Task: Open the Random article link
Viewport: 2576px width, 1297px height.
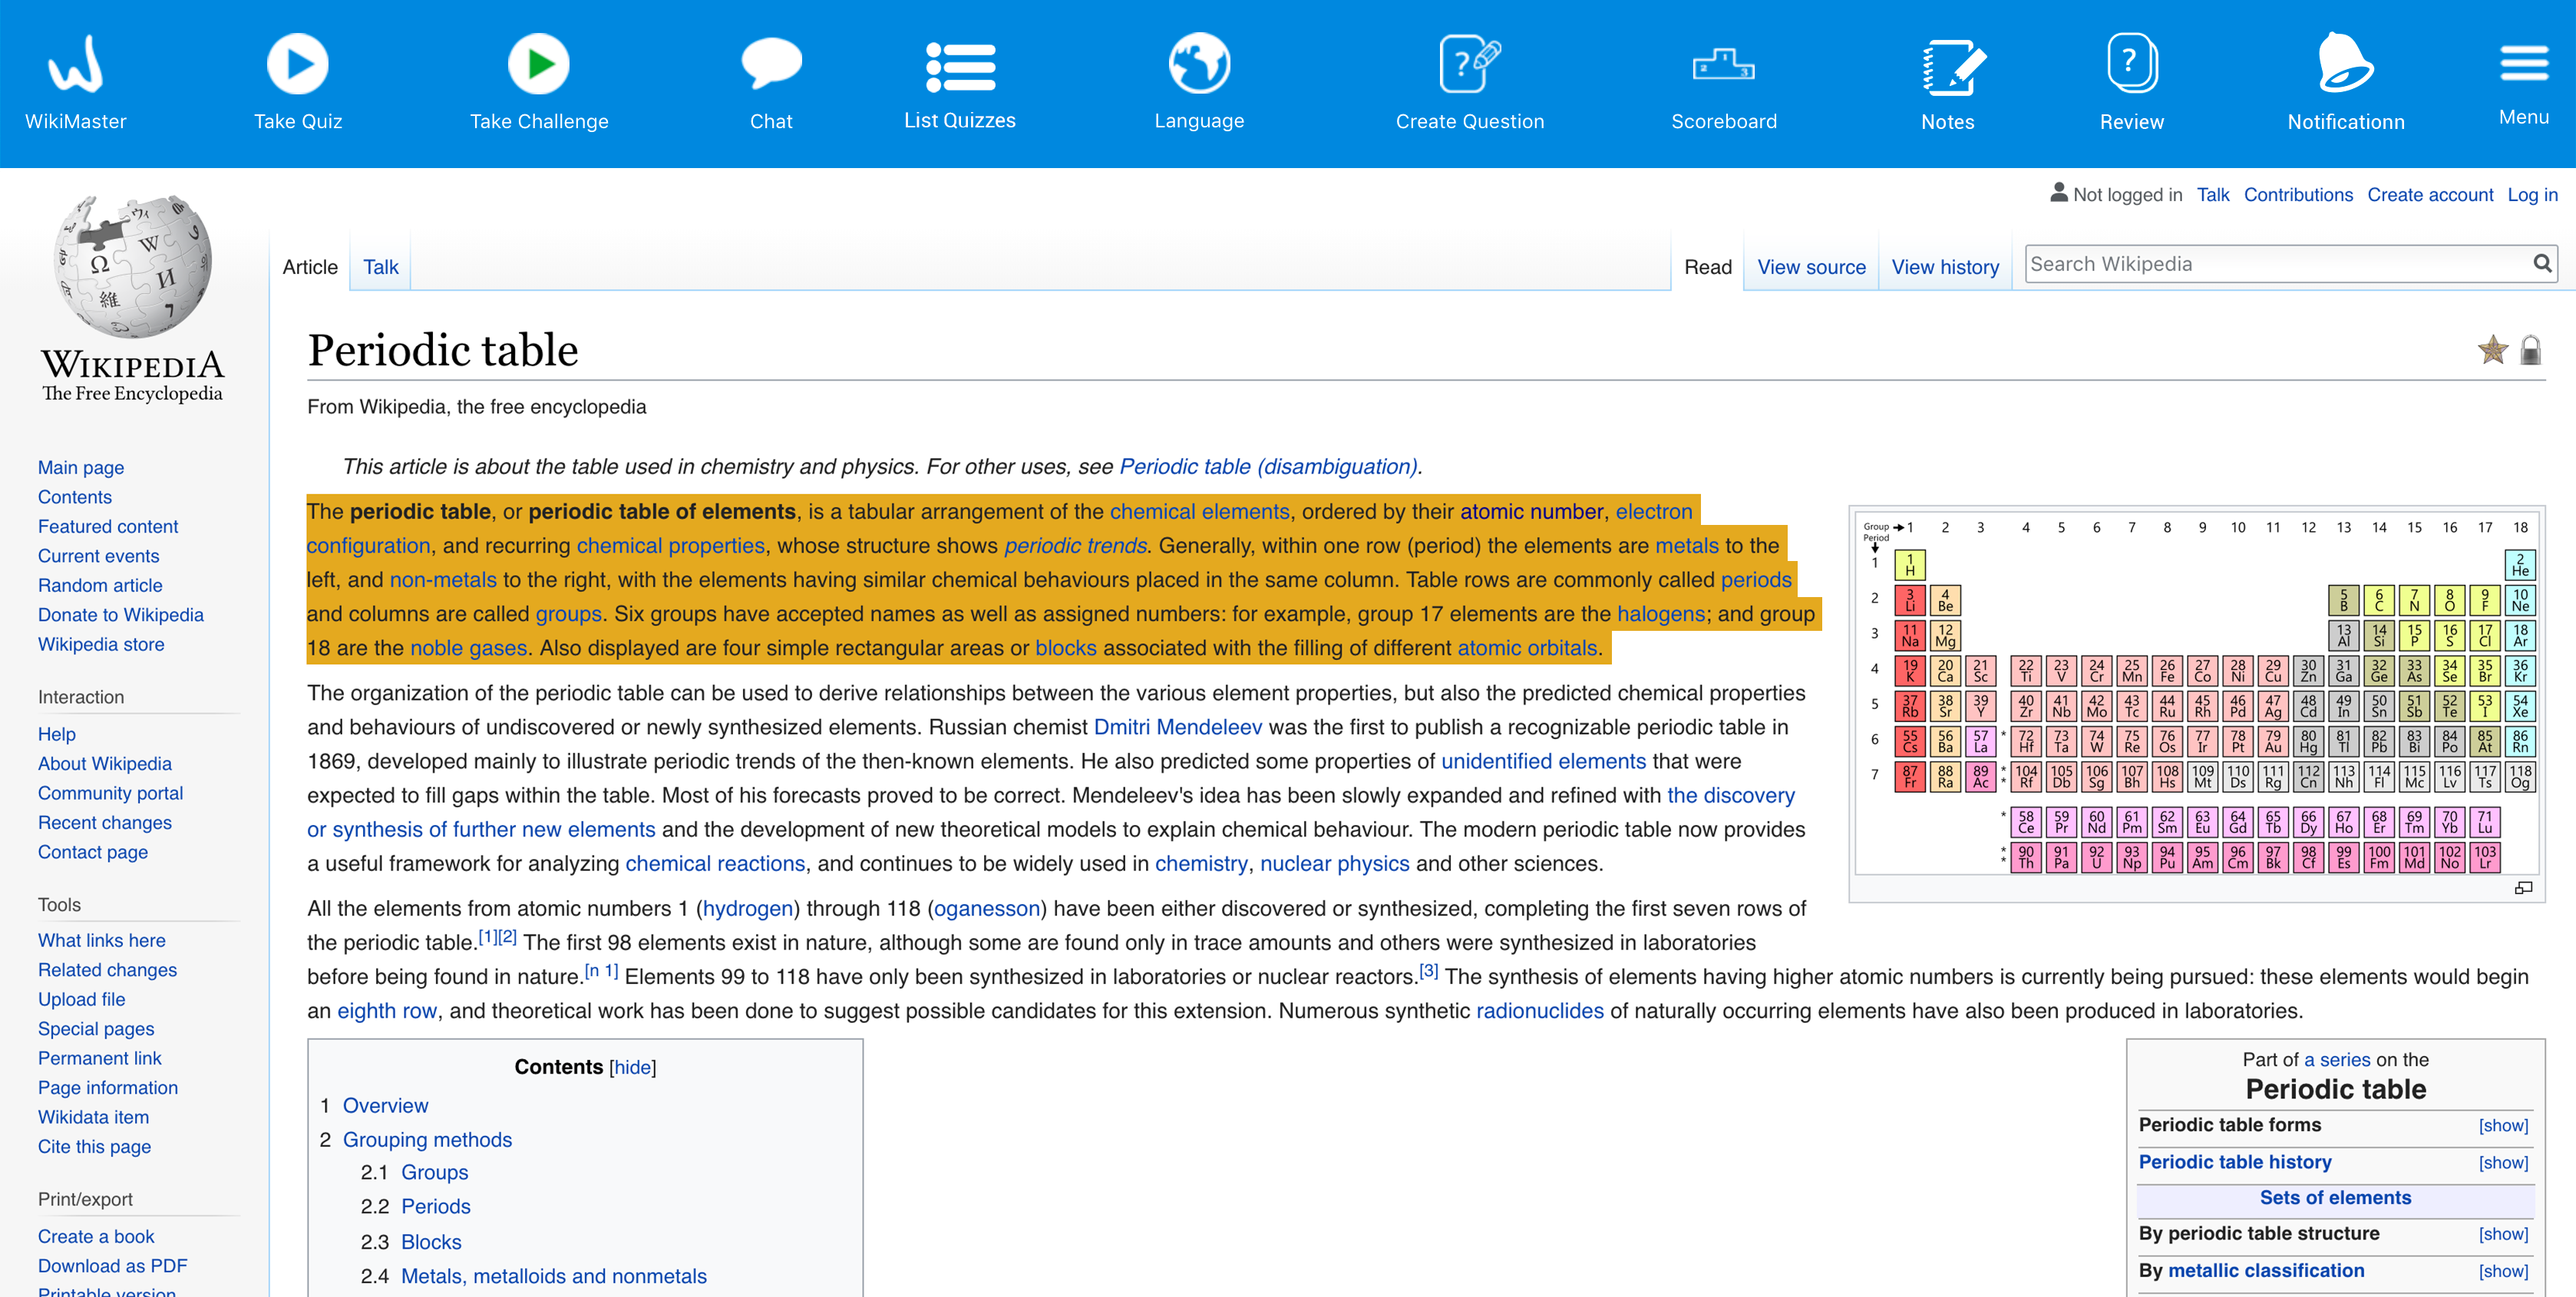Action: pos(100,586)
